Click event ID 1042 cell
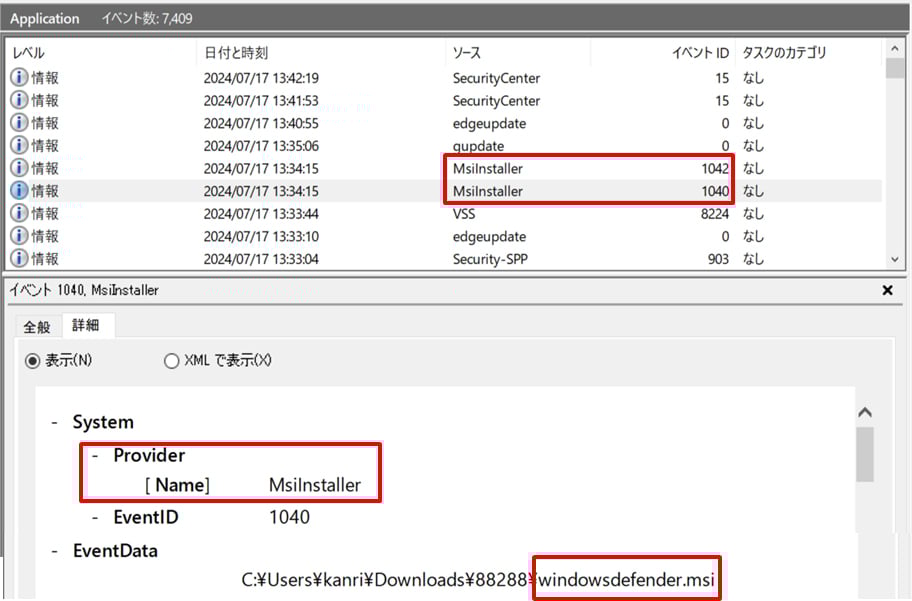This screenshot has width=912, height=601. [x=714, y=169]
